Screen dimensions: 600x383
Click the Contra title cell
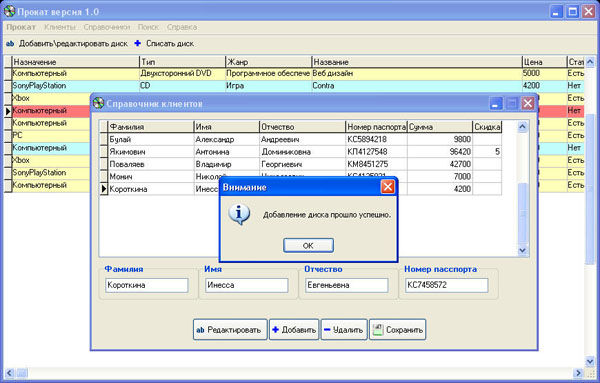[x=417, y=86]
